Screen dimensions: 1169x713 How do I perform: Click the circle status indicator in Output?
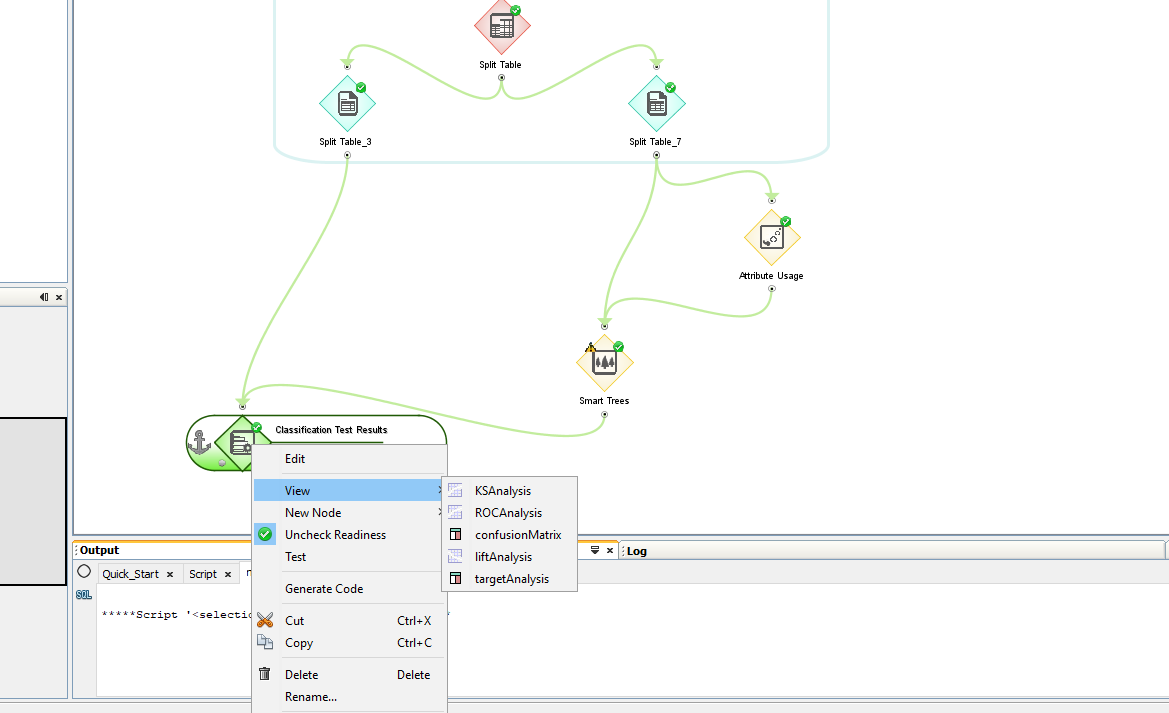pyautogui.click(x=84, y=572)
